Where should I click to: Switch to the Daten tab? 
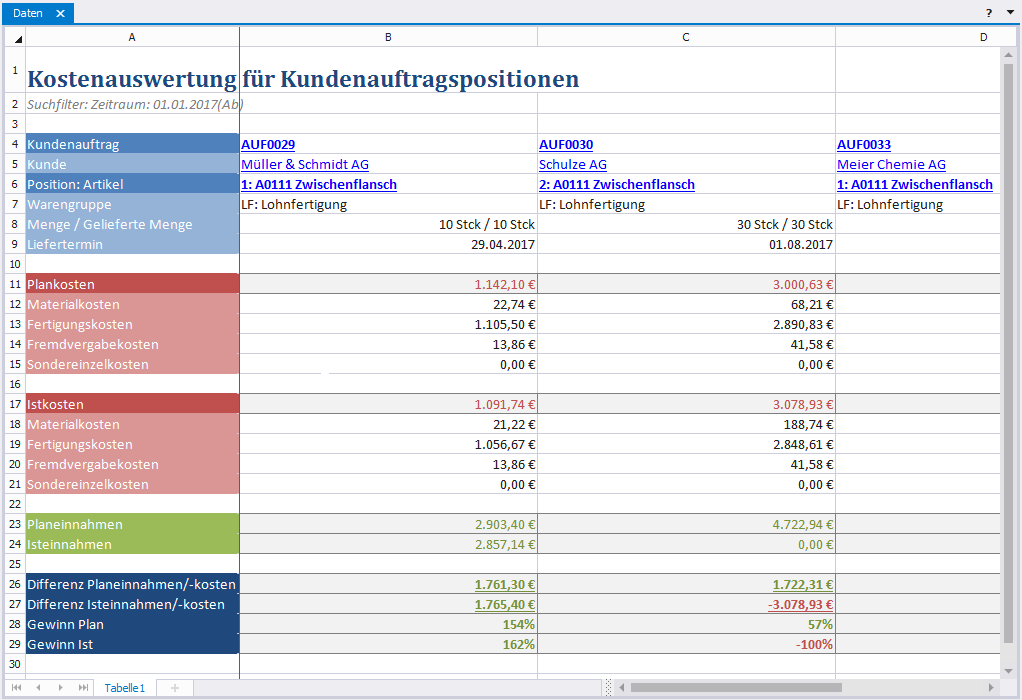tap(28, 13)
